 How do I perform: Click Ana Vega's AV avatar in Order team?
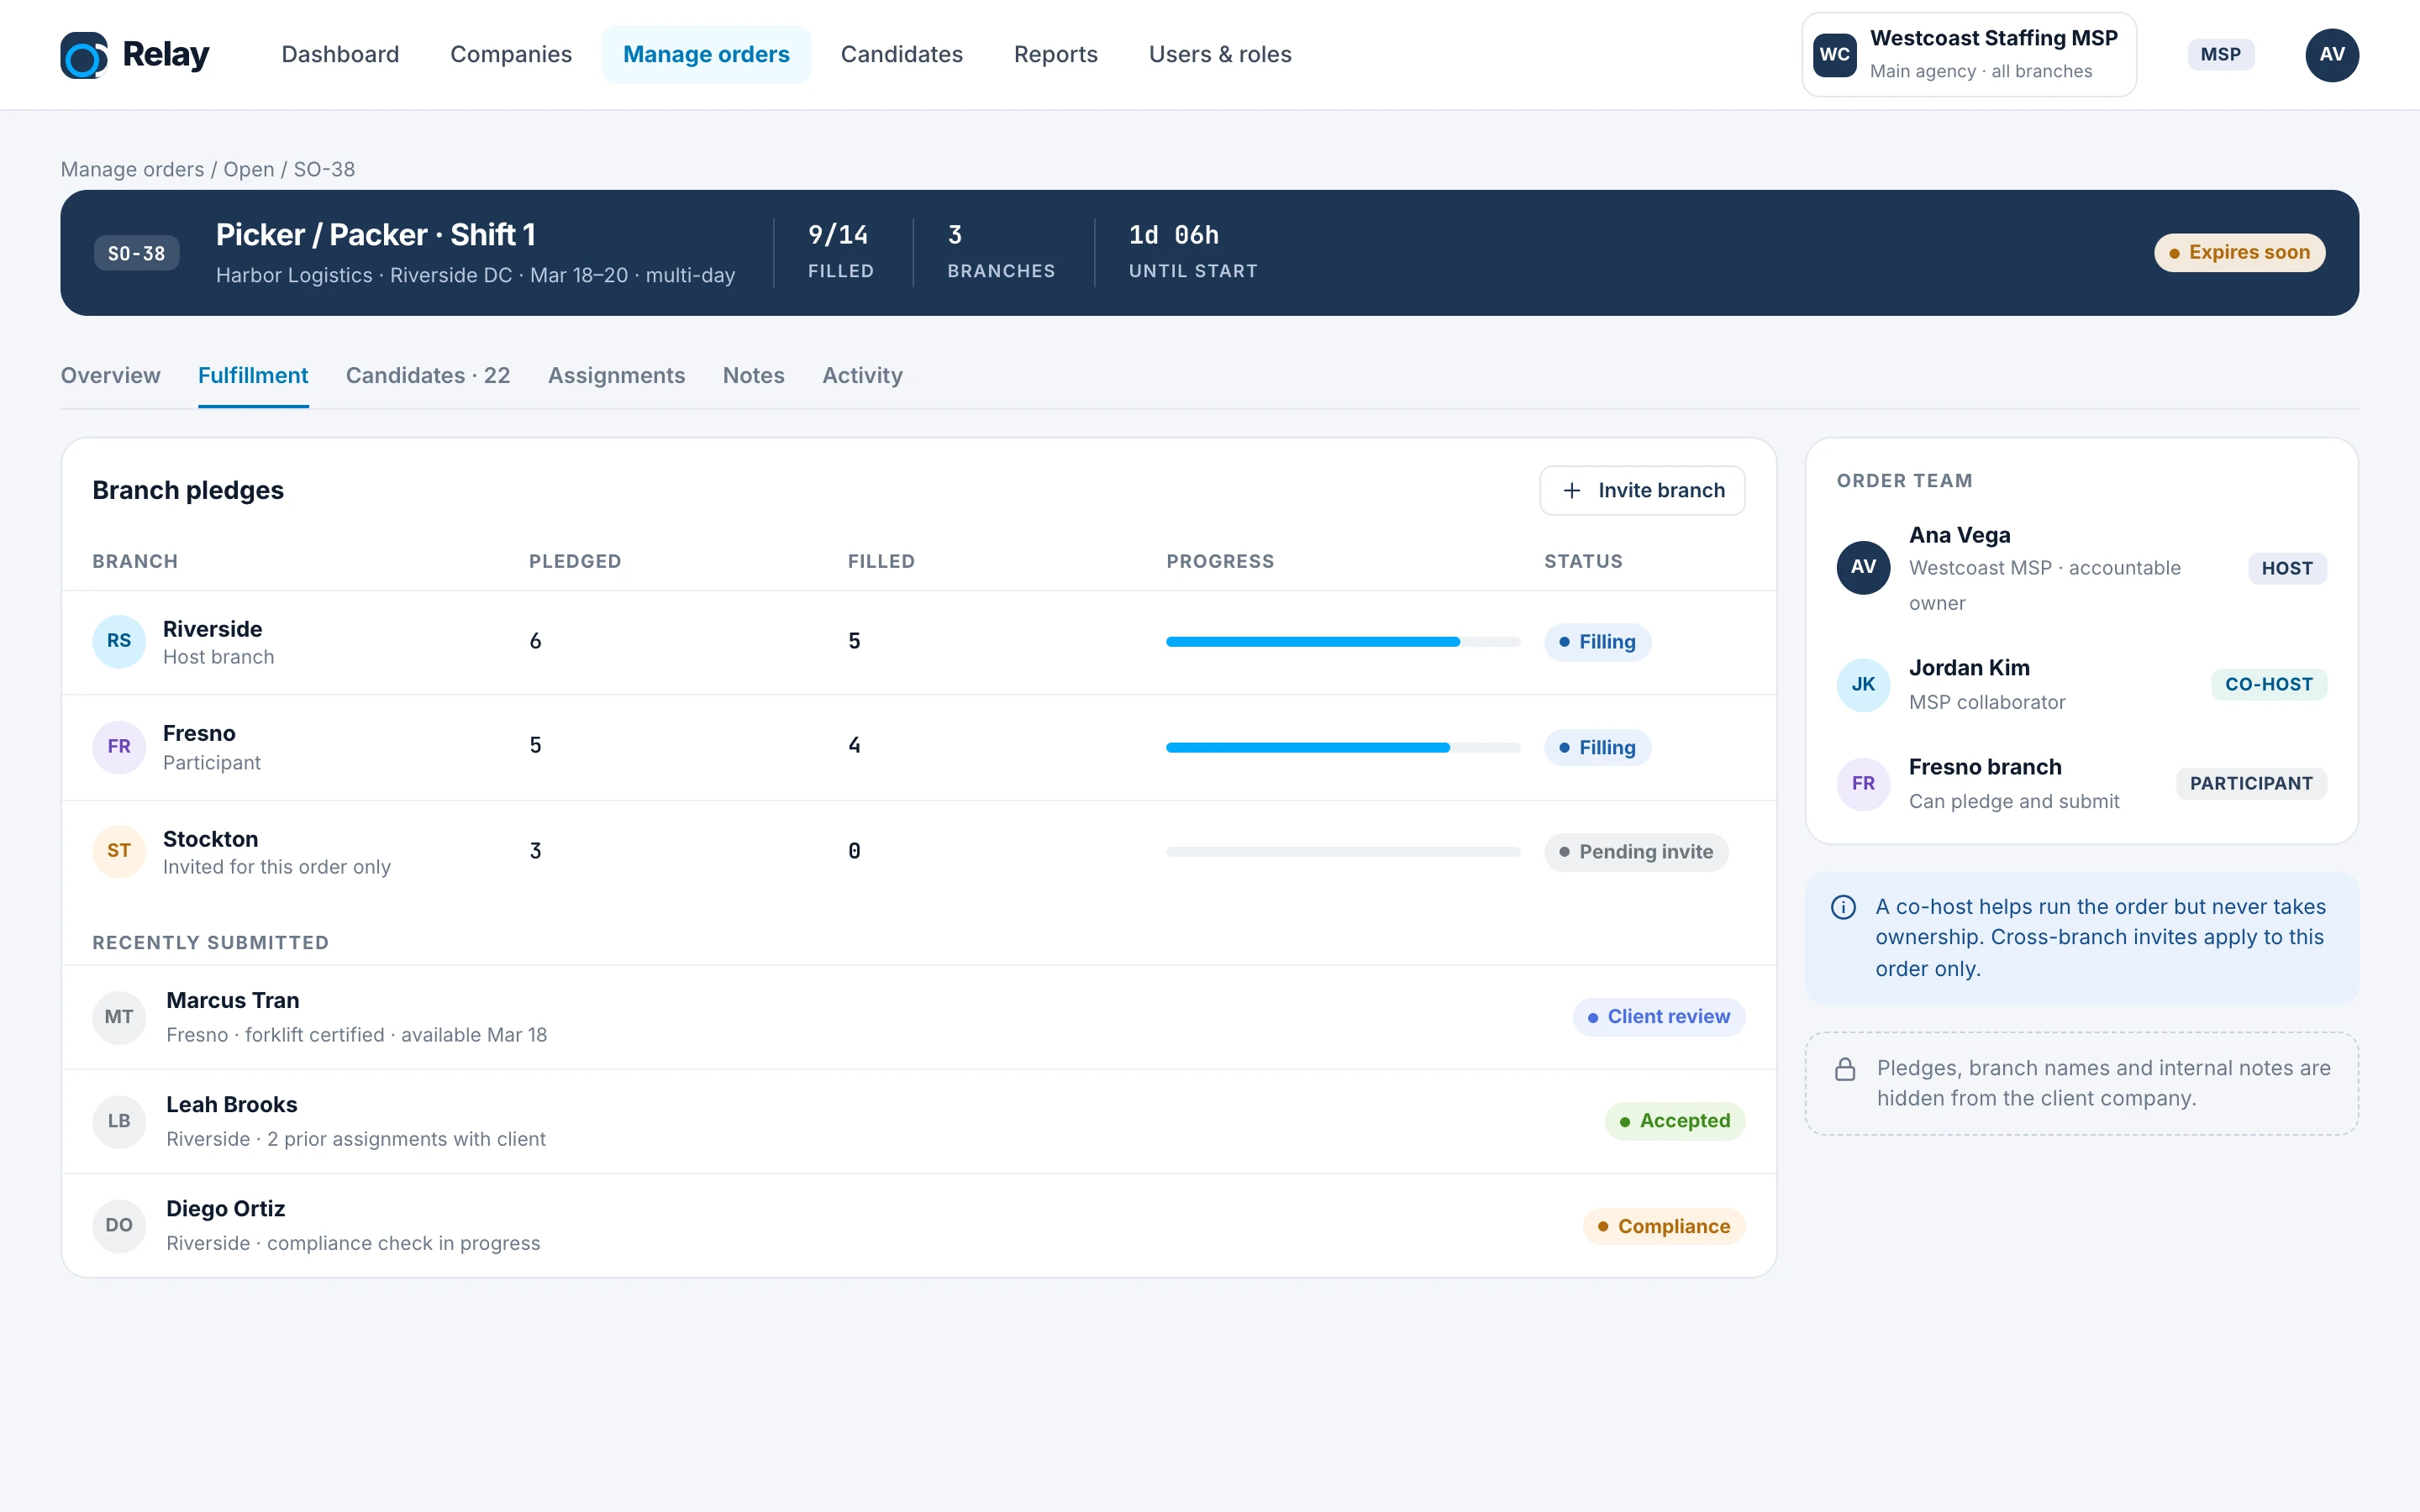(1863, 567)
